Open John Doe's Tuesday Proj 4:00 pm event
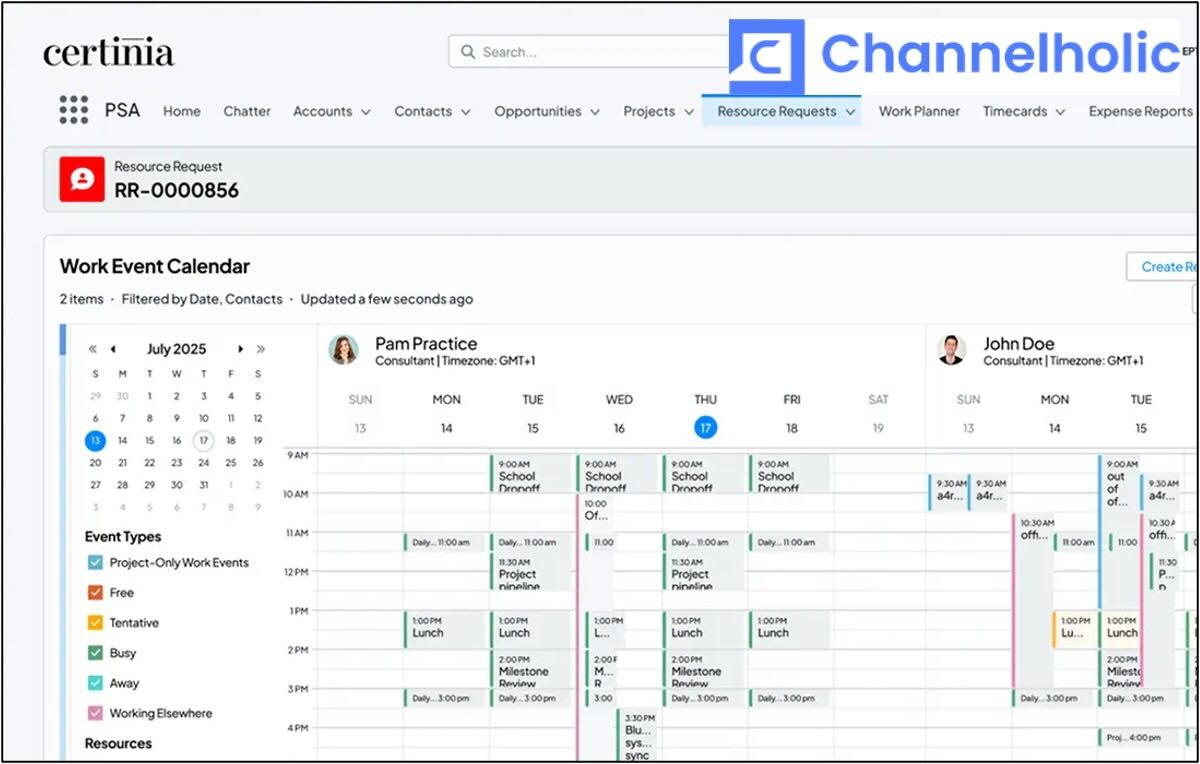Image resolution: width=1200 pixels, height=764 pixels. pos(1140,737)
